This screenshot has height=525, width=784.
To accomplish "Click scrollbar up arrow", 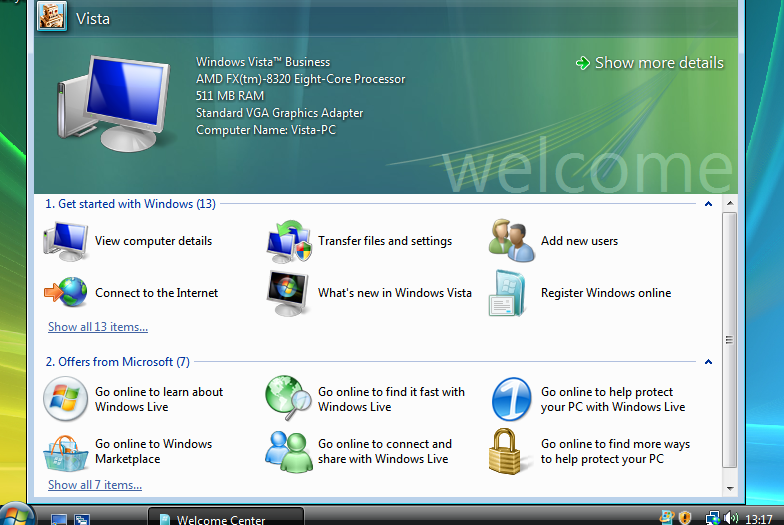I will (730, 204).
